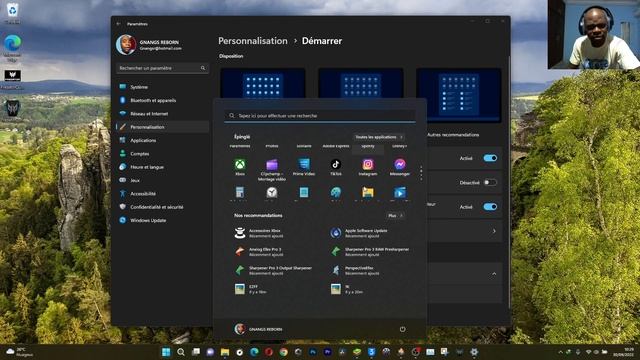The height and width of the screenshot is (360, 640).
Task: Click the Windows Start button on taskbar
Action: (166, 352)
